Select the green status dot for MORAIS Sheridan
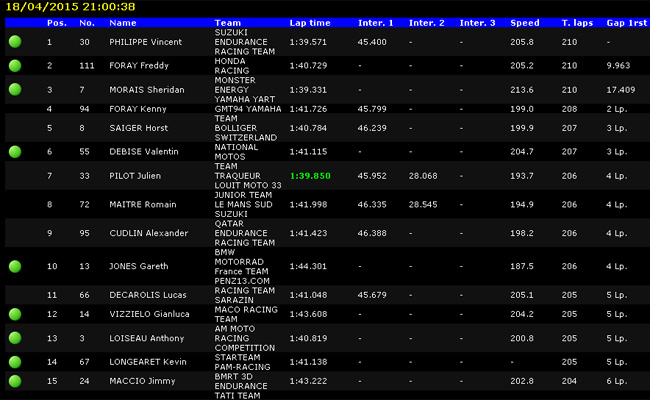 point(15,89)
